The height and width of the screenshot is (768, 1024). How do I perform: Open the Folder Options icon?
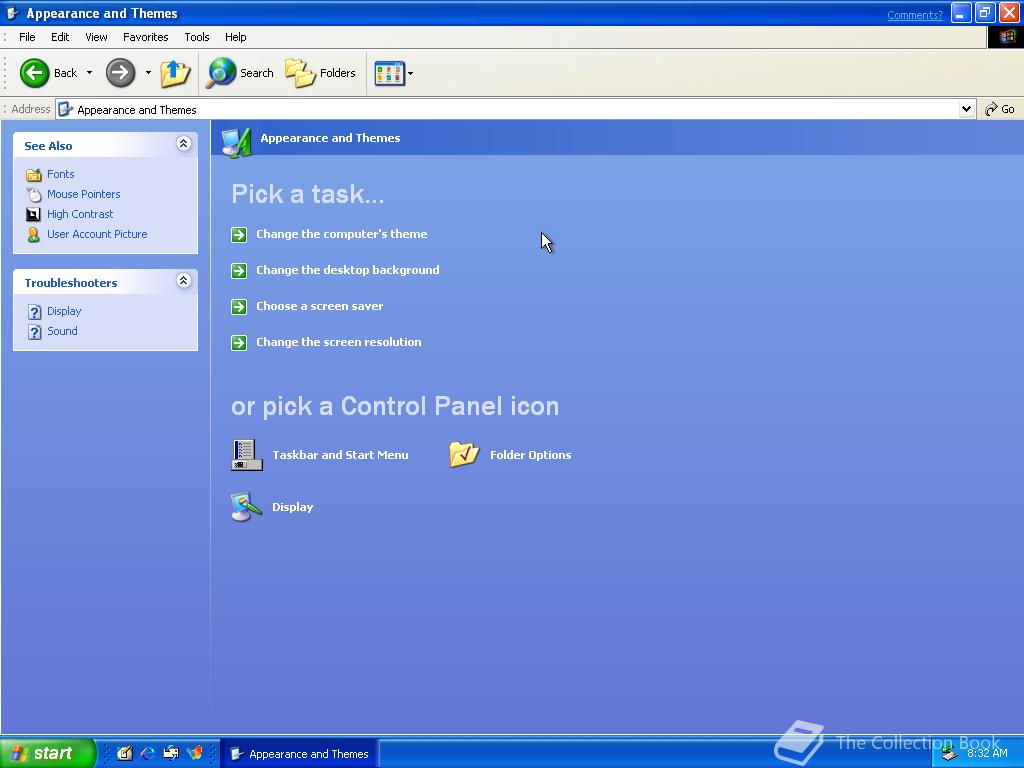click(x=464, y=455)
